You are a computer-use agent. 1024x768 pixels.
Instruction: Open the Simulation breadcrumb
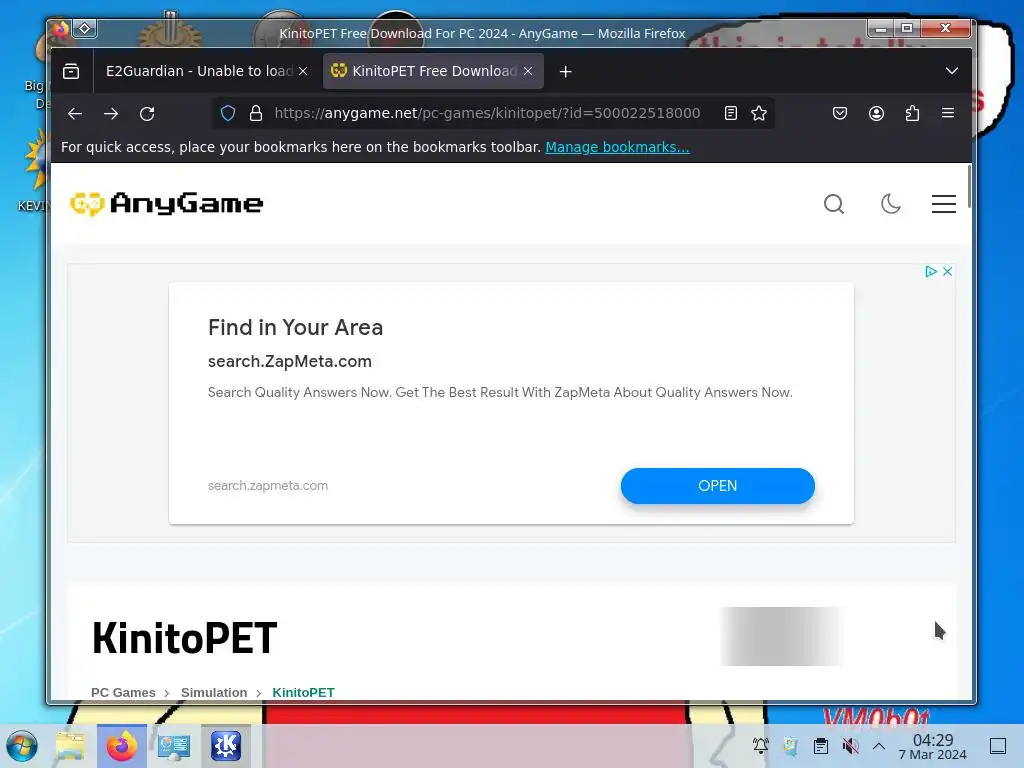[x=214, y=692]
